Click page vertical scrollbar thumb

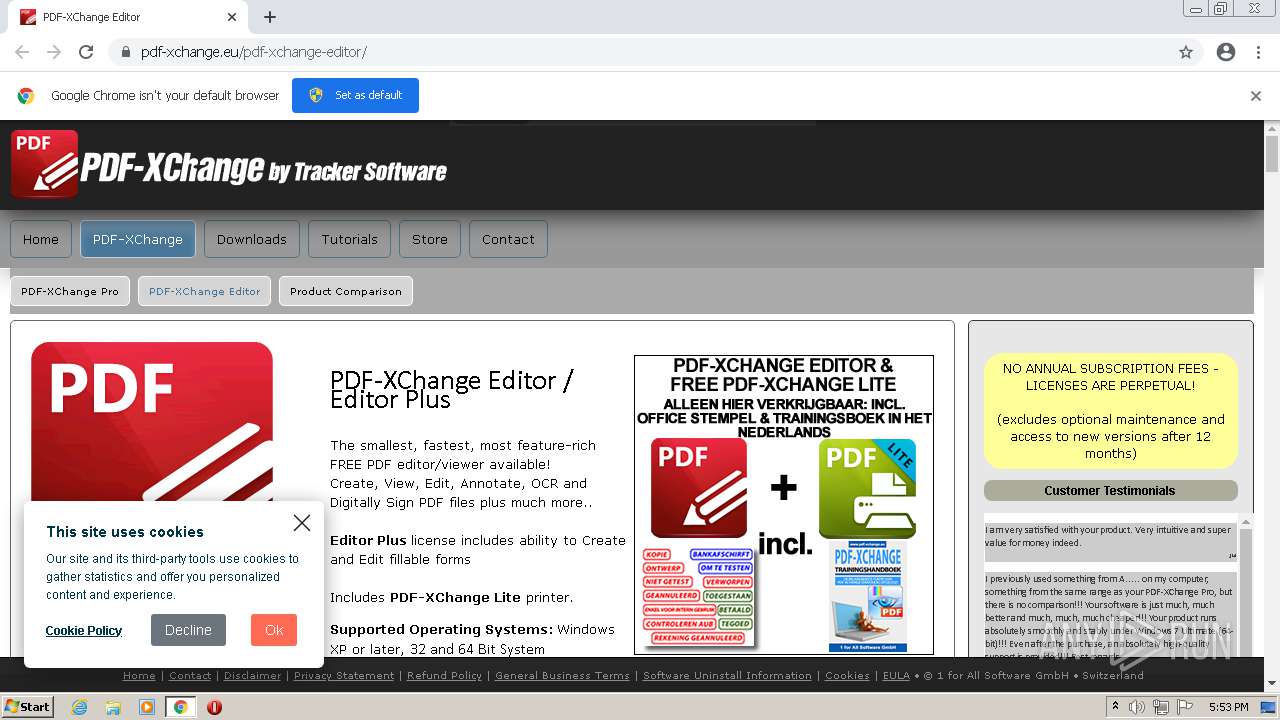1272,155
